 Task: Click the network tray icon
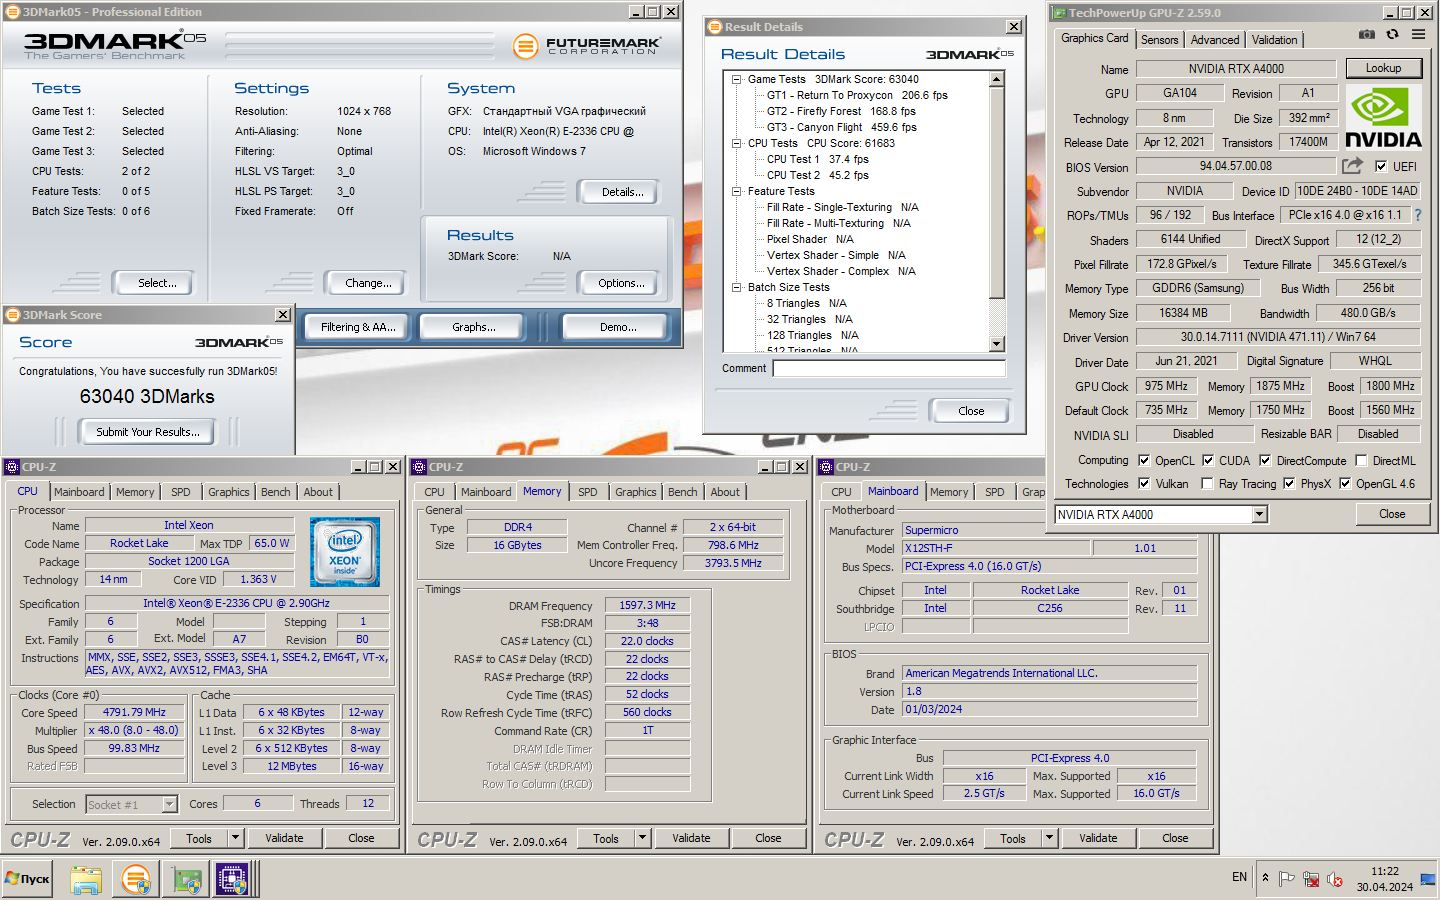pos(1311,878)
